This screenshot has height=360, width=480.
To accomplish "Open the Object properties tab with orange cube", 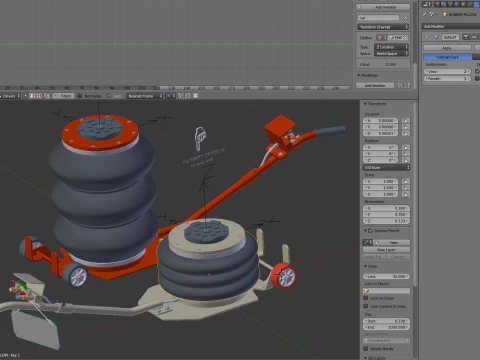I will pyautogui.click(x=463, y=4).
